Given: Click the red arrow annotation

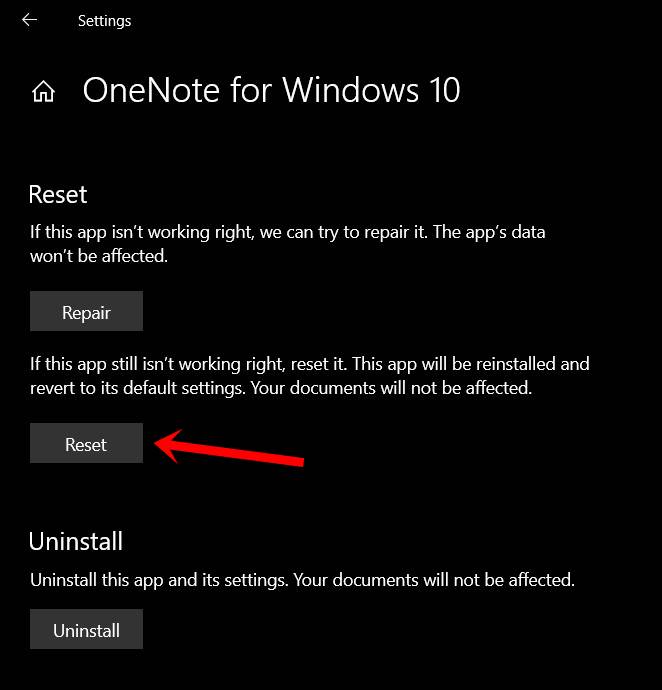Looking at the screenshot, I should point(229,449).
